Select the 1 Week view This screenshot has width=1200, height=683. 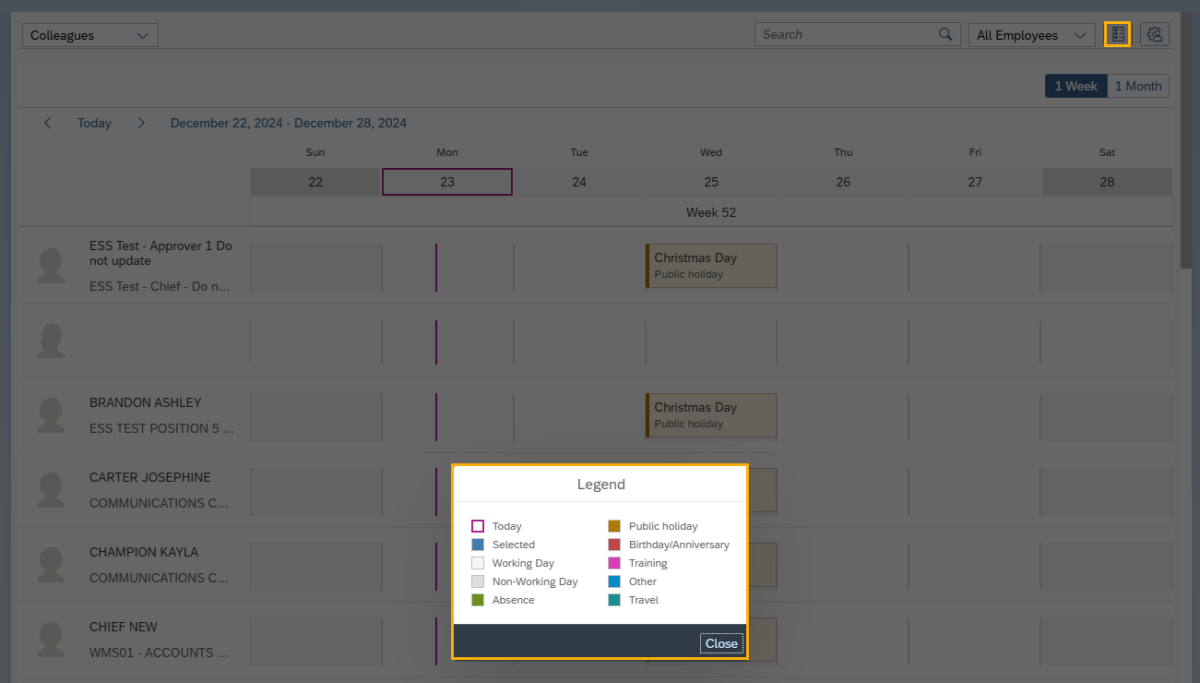(1076, 86)
